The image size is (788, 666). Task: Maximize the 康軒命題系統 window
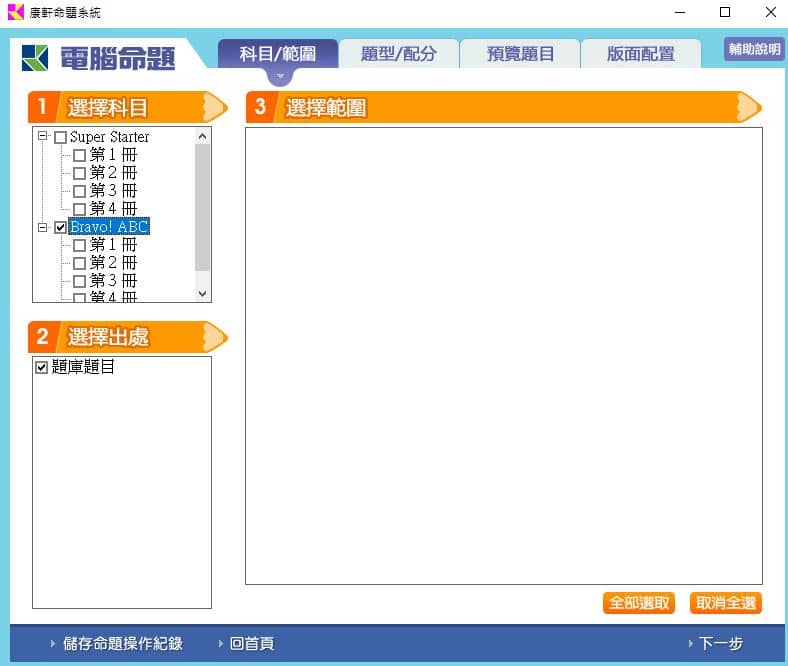[x=725, y=12]
